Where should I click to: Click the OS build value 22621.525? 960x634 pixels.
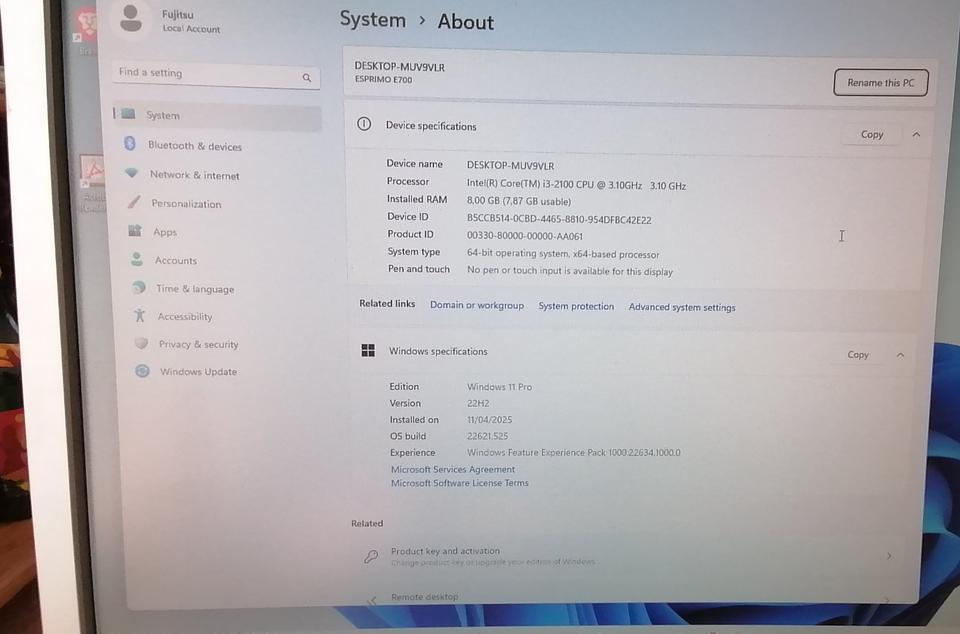tap(487, 436)
